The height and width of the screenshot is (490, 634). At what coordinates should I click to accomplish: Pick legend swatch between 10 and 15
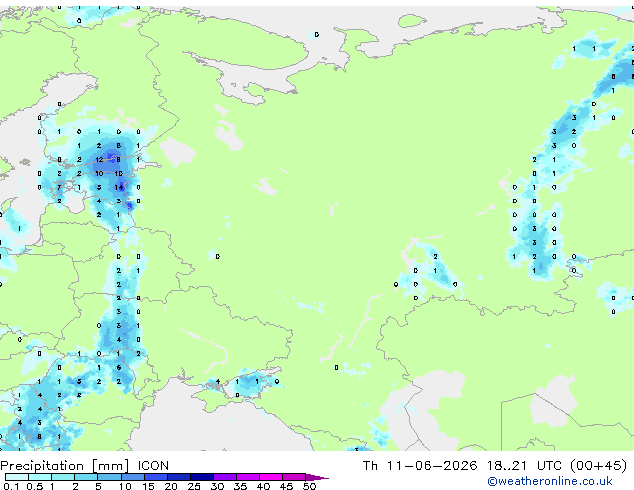point(133,477)
